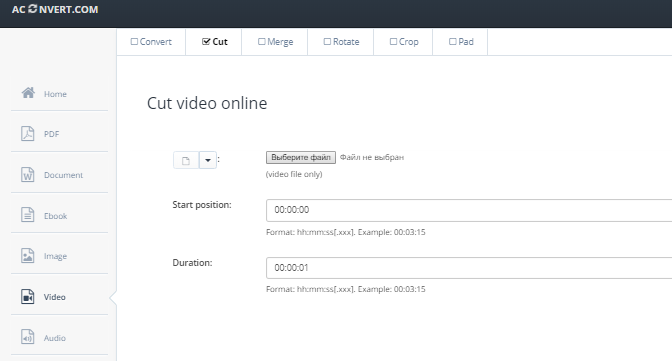Open the Ebook sidebar icon
The image size is (672, 361).
(x=28, y=215)
